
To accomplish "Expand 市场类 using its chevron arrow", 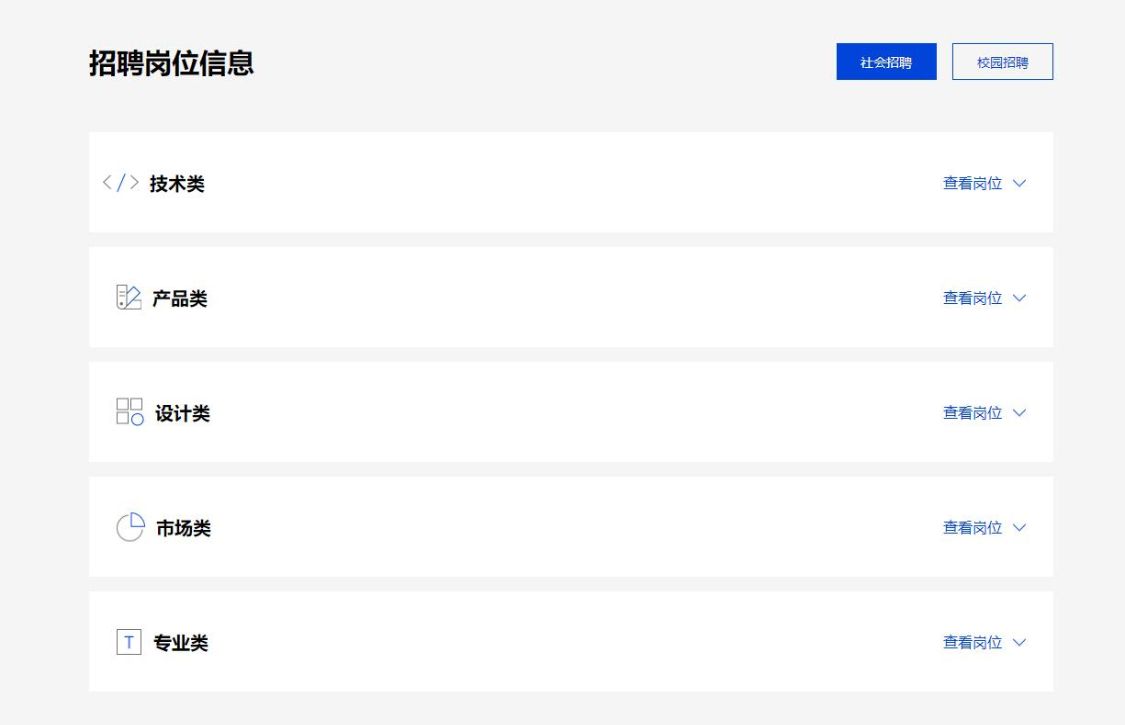I will tap(1019, 528).
